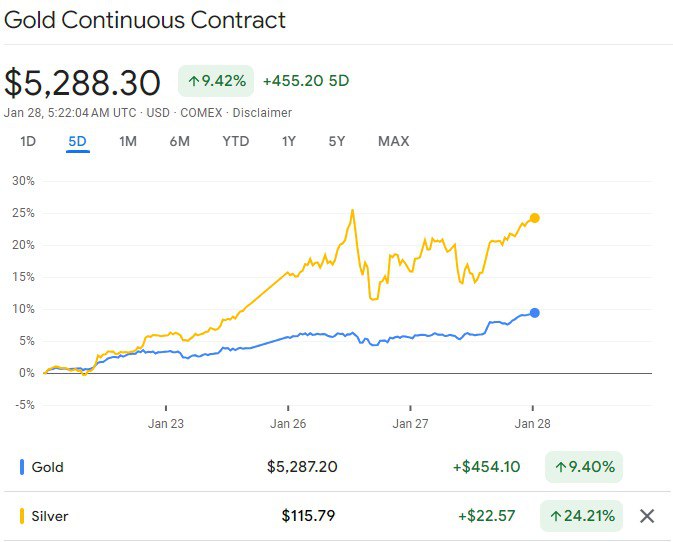
Task: Click the Gold 9.40% gain badge
Action: [584, 467]
